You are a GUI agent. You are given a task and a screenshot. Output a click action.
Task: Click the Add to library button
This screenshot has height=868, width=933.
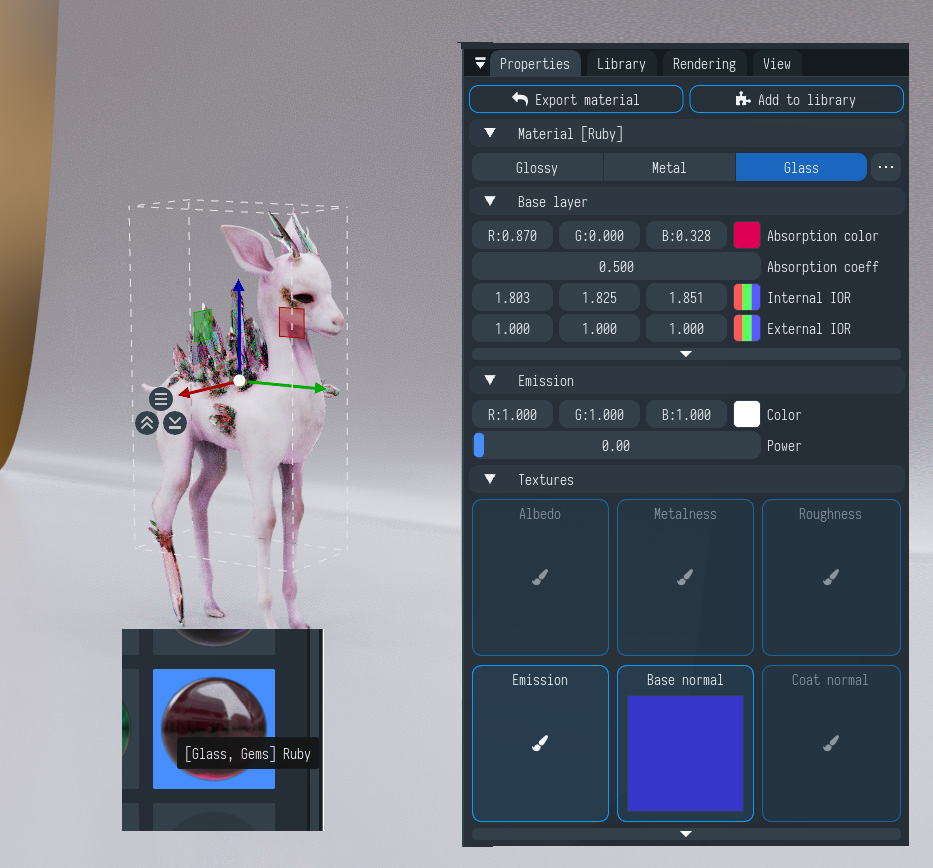pos(796,100)
